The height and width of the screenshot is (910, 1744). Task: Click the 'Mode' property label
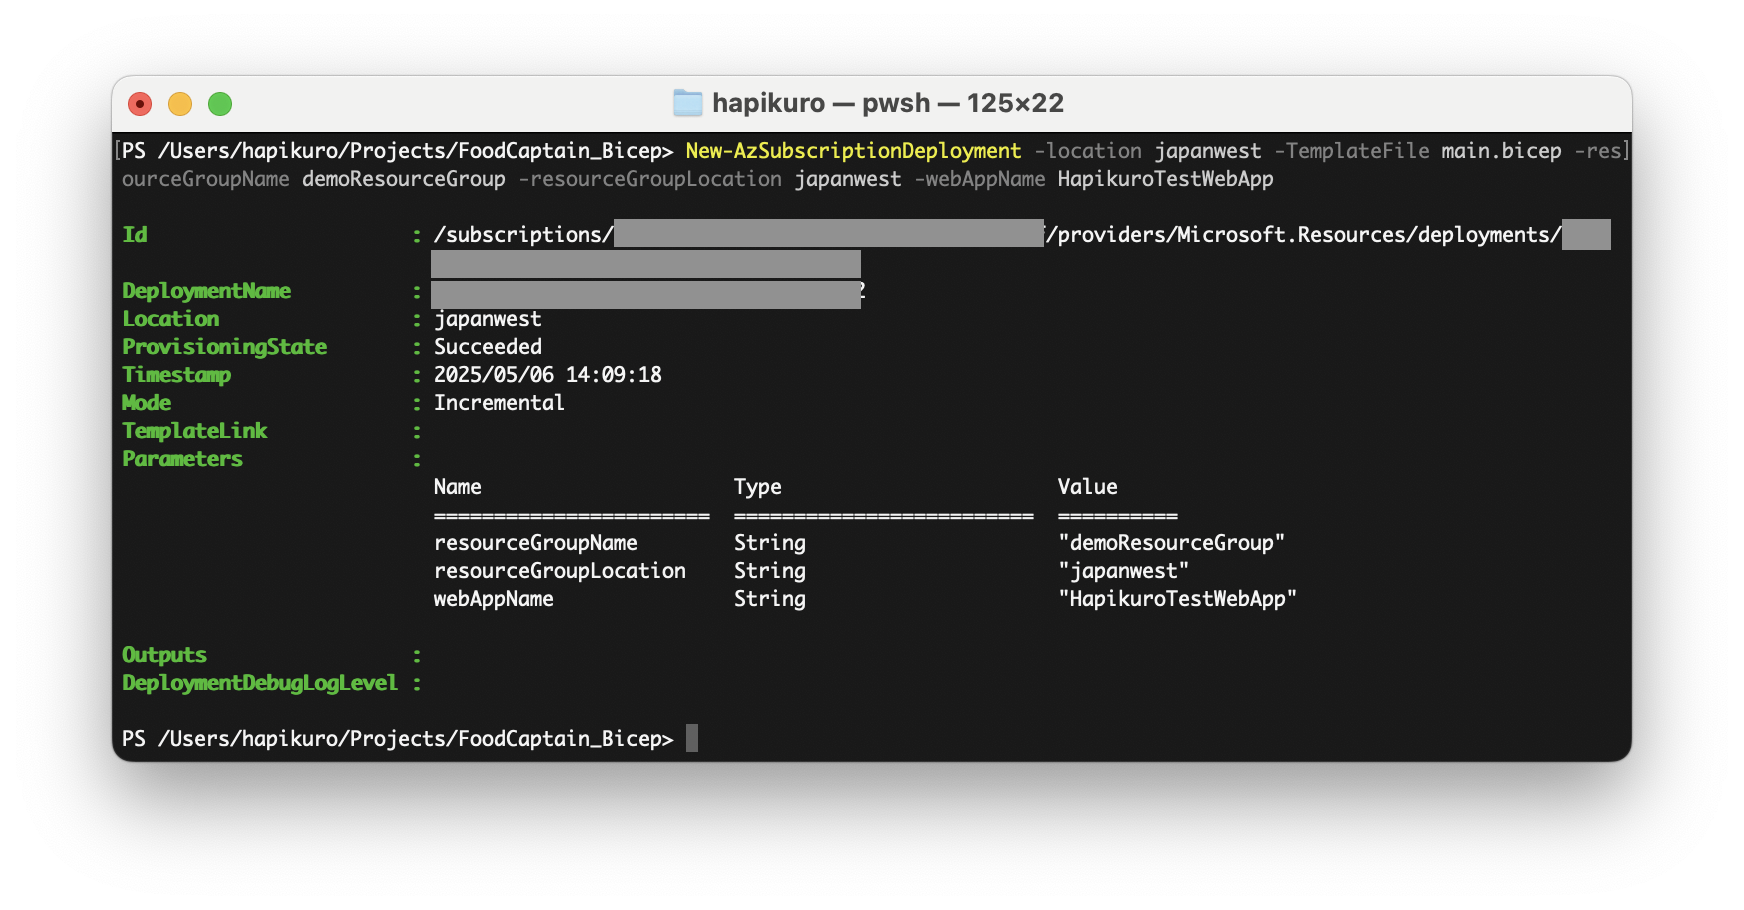(x=147, y=403)
